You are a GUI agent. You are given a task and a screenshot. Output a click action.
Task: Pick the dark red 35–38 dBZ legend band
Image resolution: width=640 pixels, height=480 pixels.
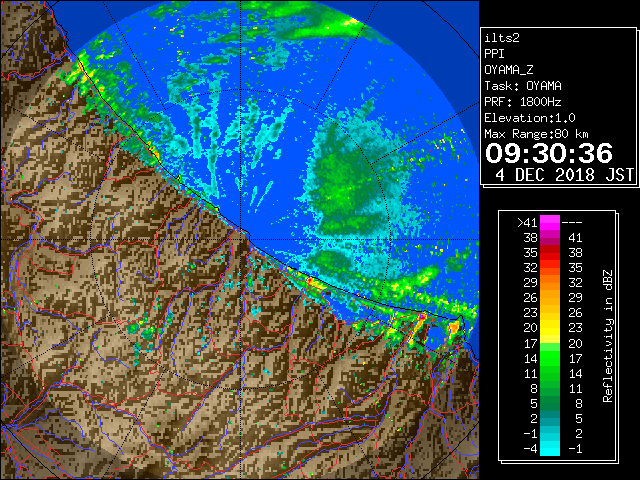tap(550, 253)
